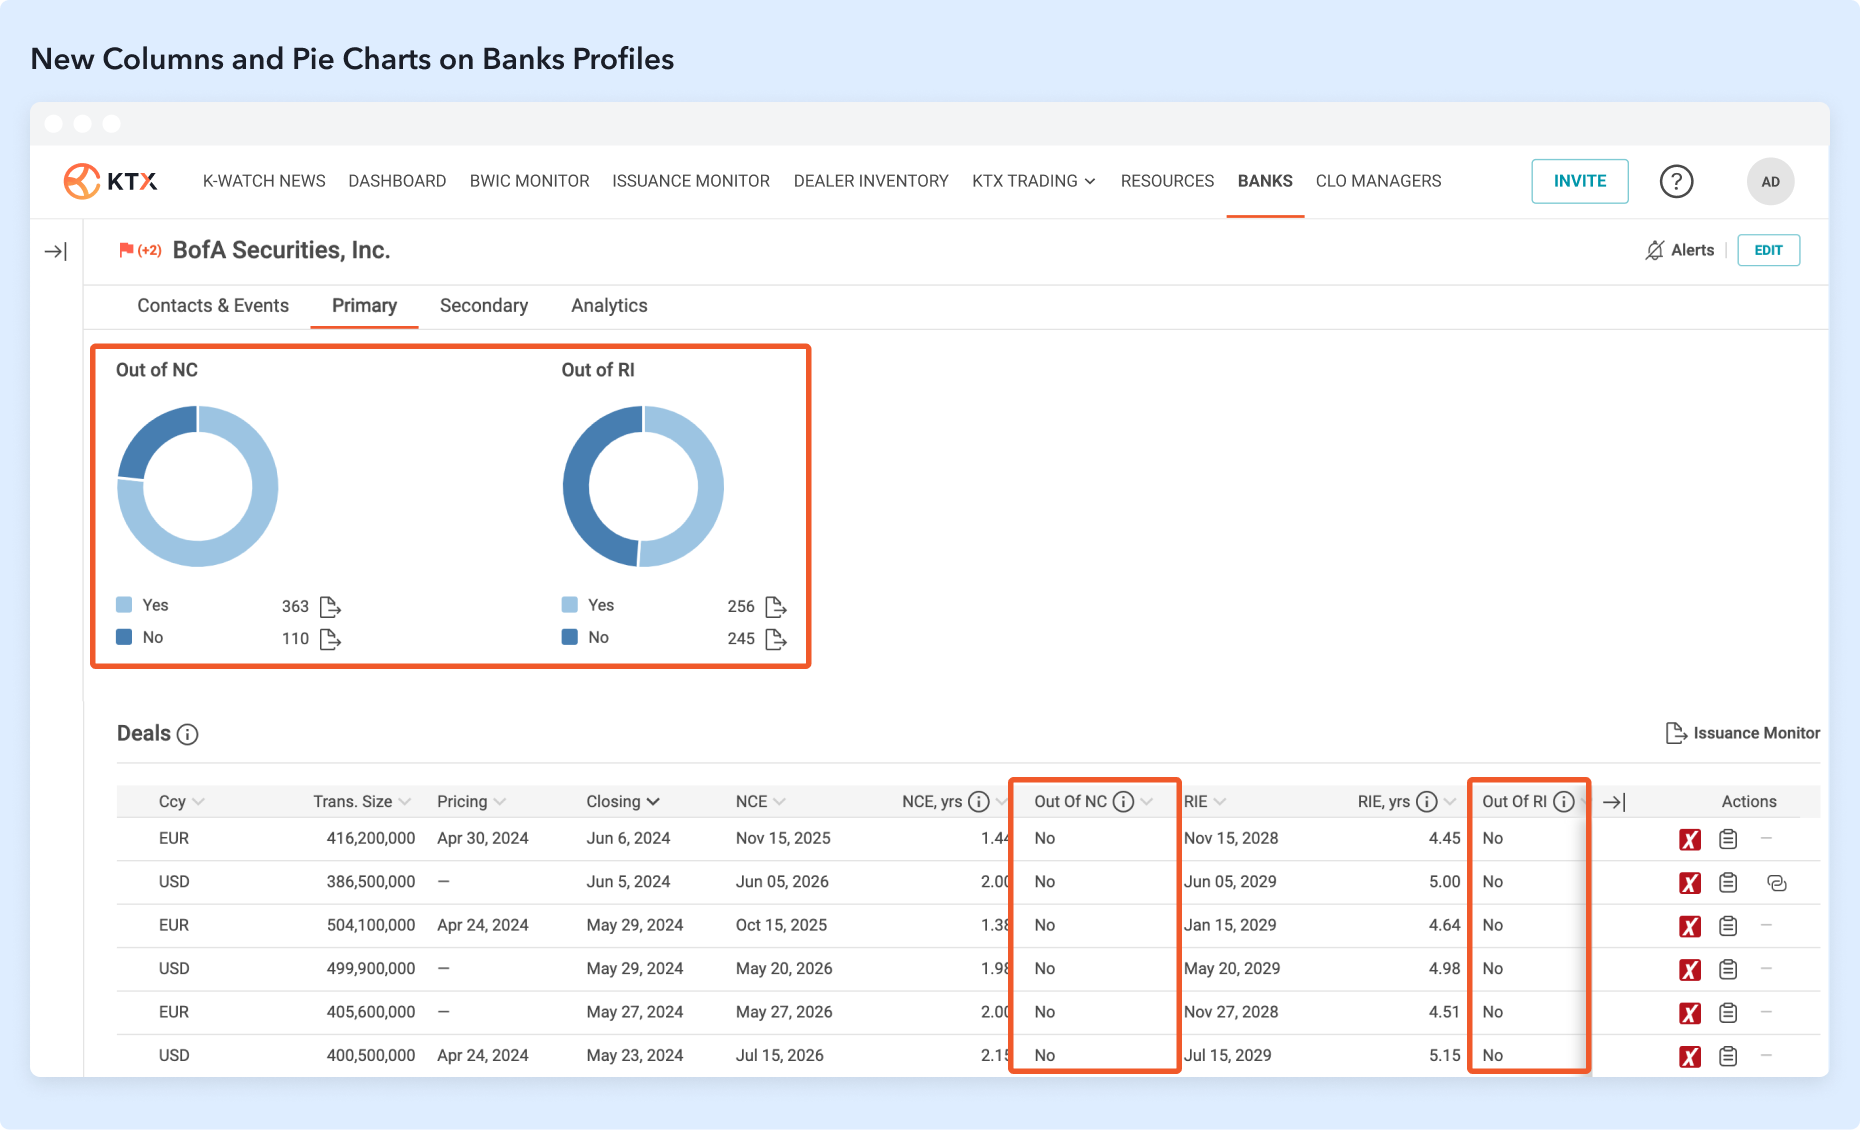Image resolution: width=1860 pixels, height=1130 pixels.
Task: Click the KTX logo
Action: pyautogui.click(x=110, y=181)
